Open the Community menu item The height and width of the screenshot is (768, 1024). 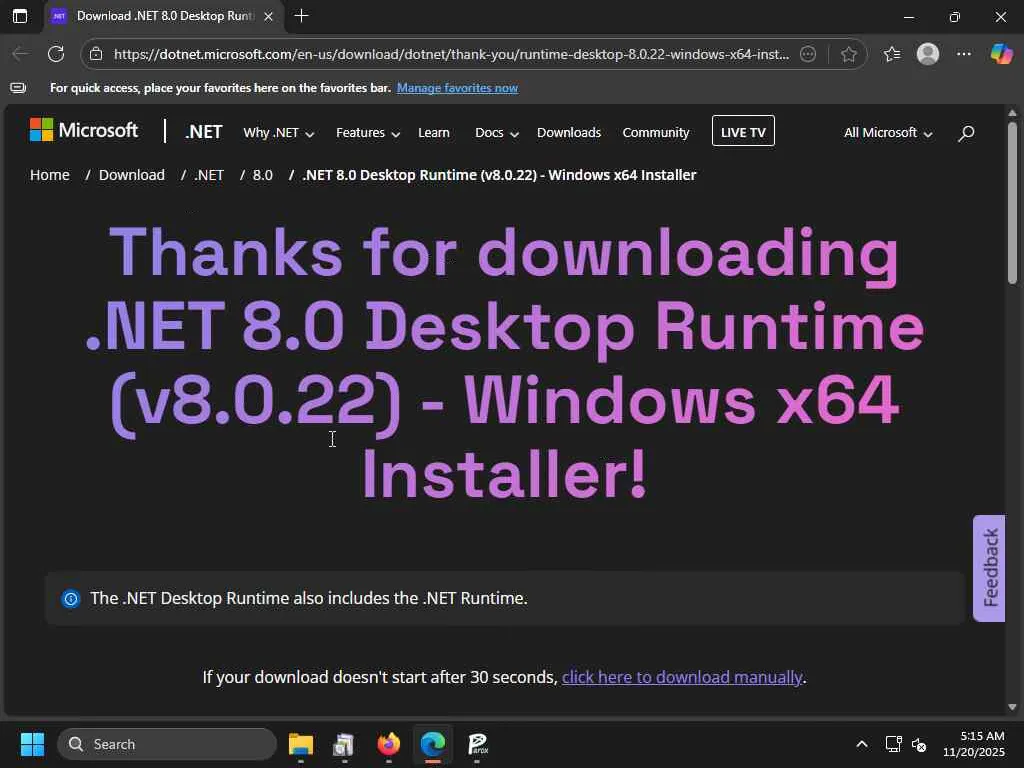pos(656,133)
